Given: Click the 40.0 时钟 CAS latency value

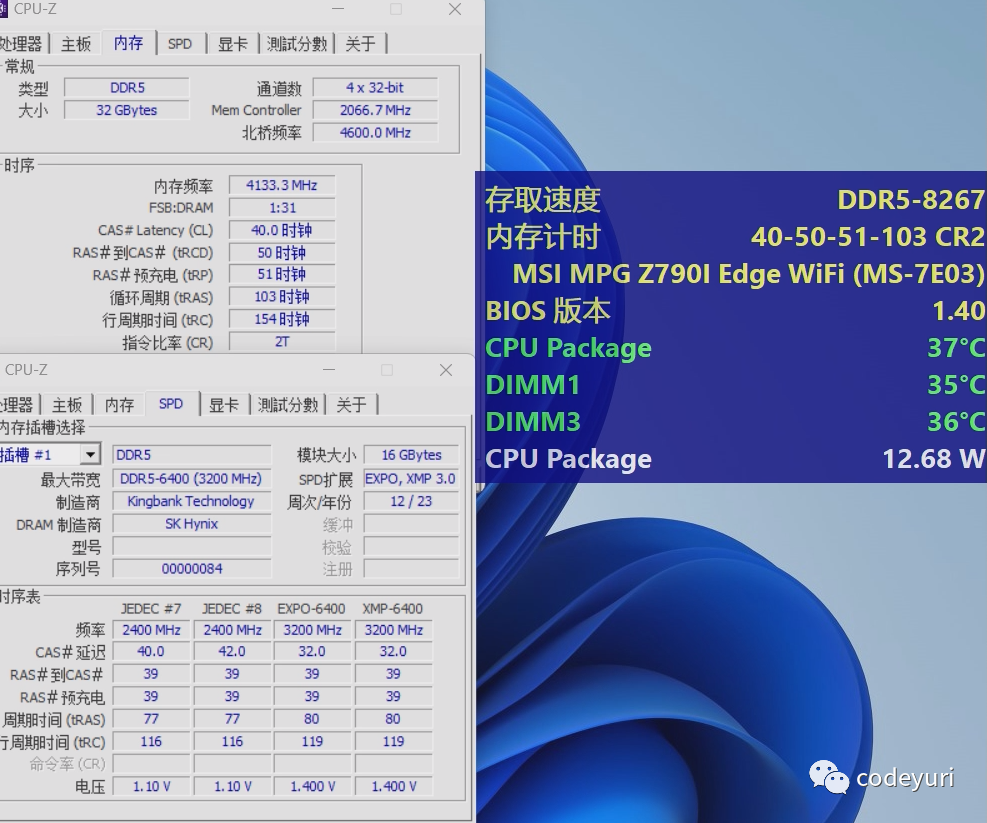Looking at the screenshot, I should point(282,230).
